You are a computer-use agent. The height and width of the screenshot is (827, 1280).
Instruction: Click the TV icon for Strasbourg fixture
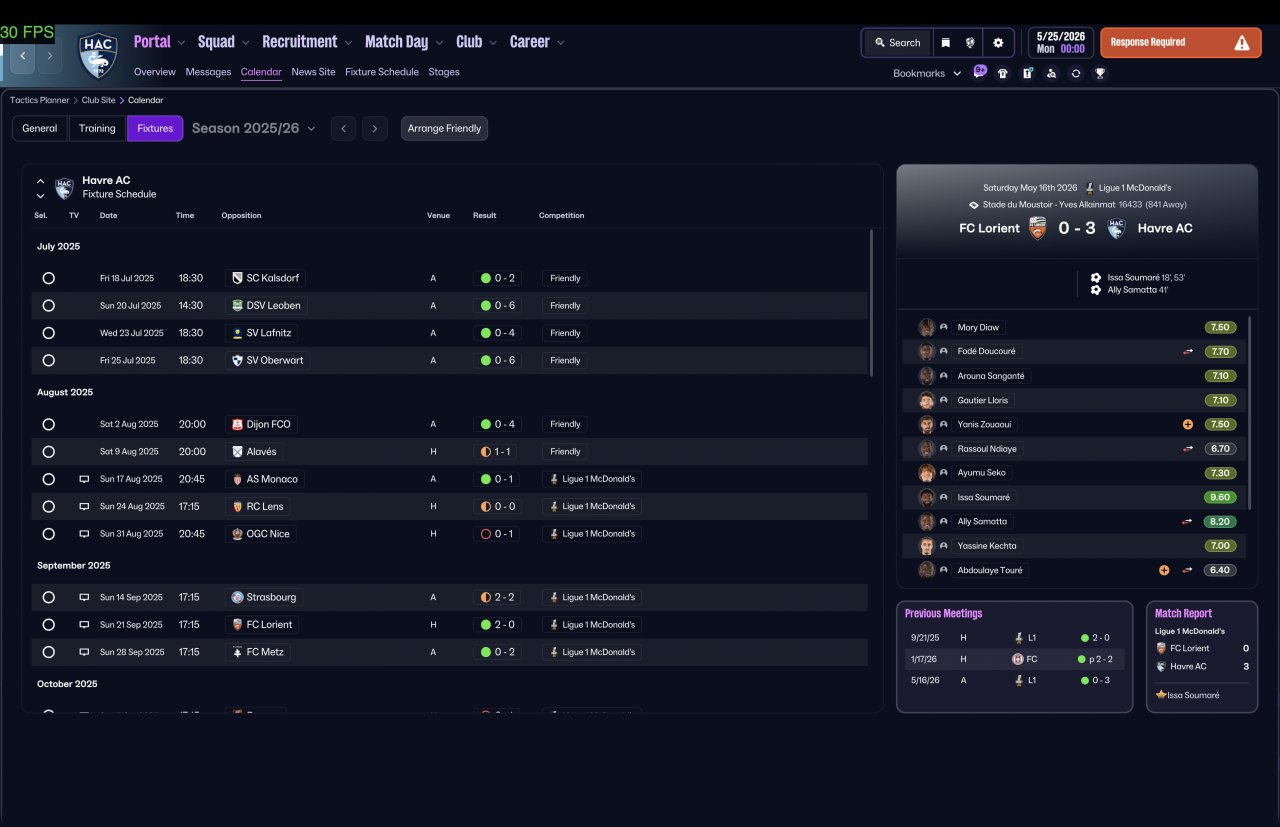84,597
